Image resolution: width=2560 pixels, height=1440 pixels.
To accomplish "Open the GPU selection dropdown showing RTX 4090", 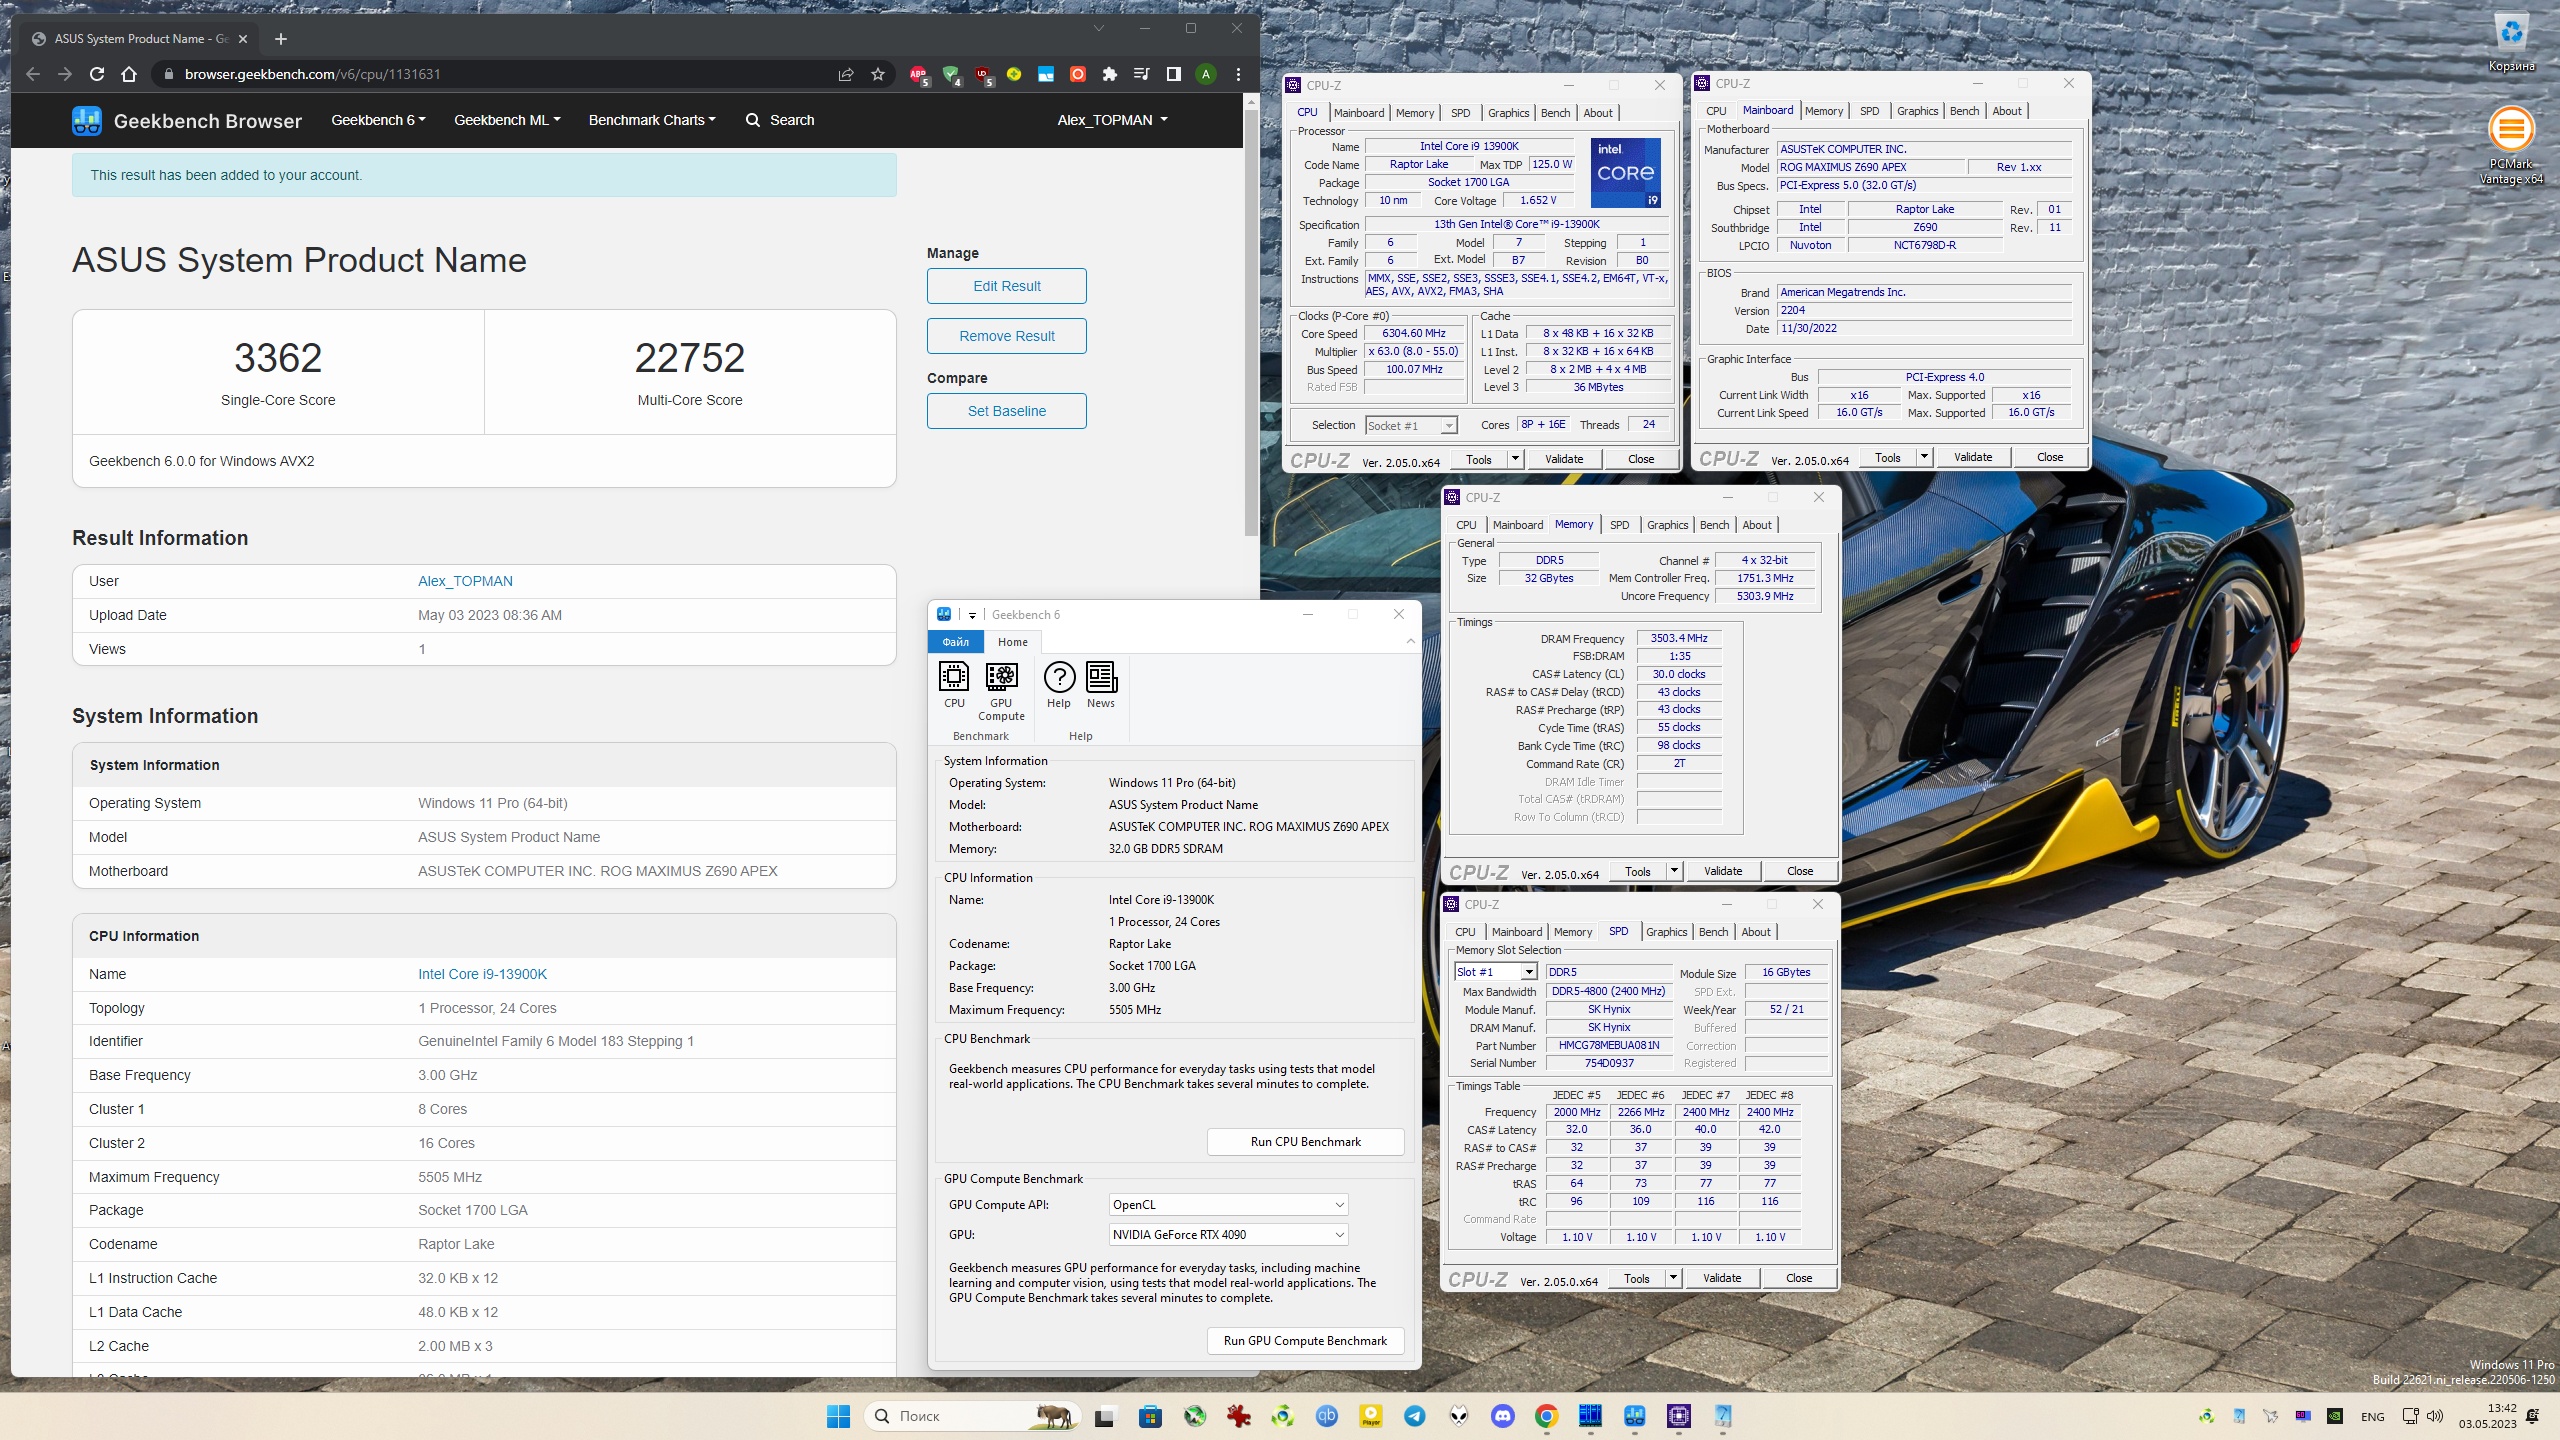I will 1228,1235.
